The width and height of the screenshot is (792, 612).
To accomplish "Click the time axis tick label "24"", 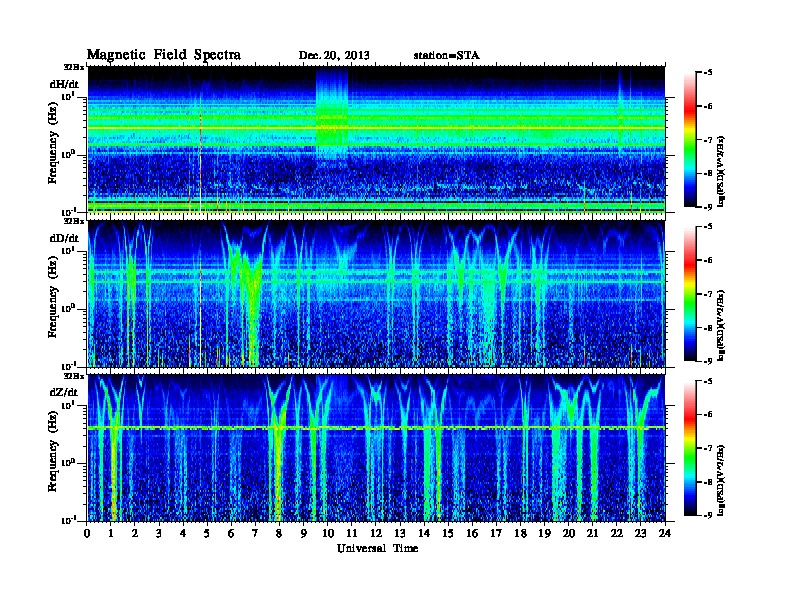I will (665, 533).
